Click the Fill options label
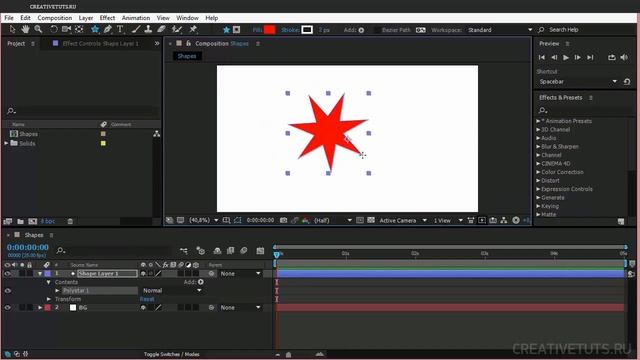640x360 pixels. tap(257, 30)
